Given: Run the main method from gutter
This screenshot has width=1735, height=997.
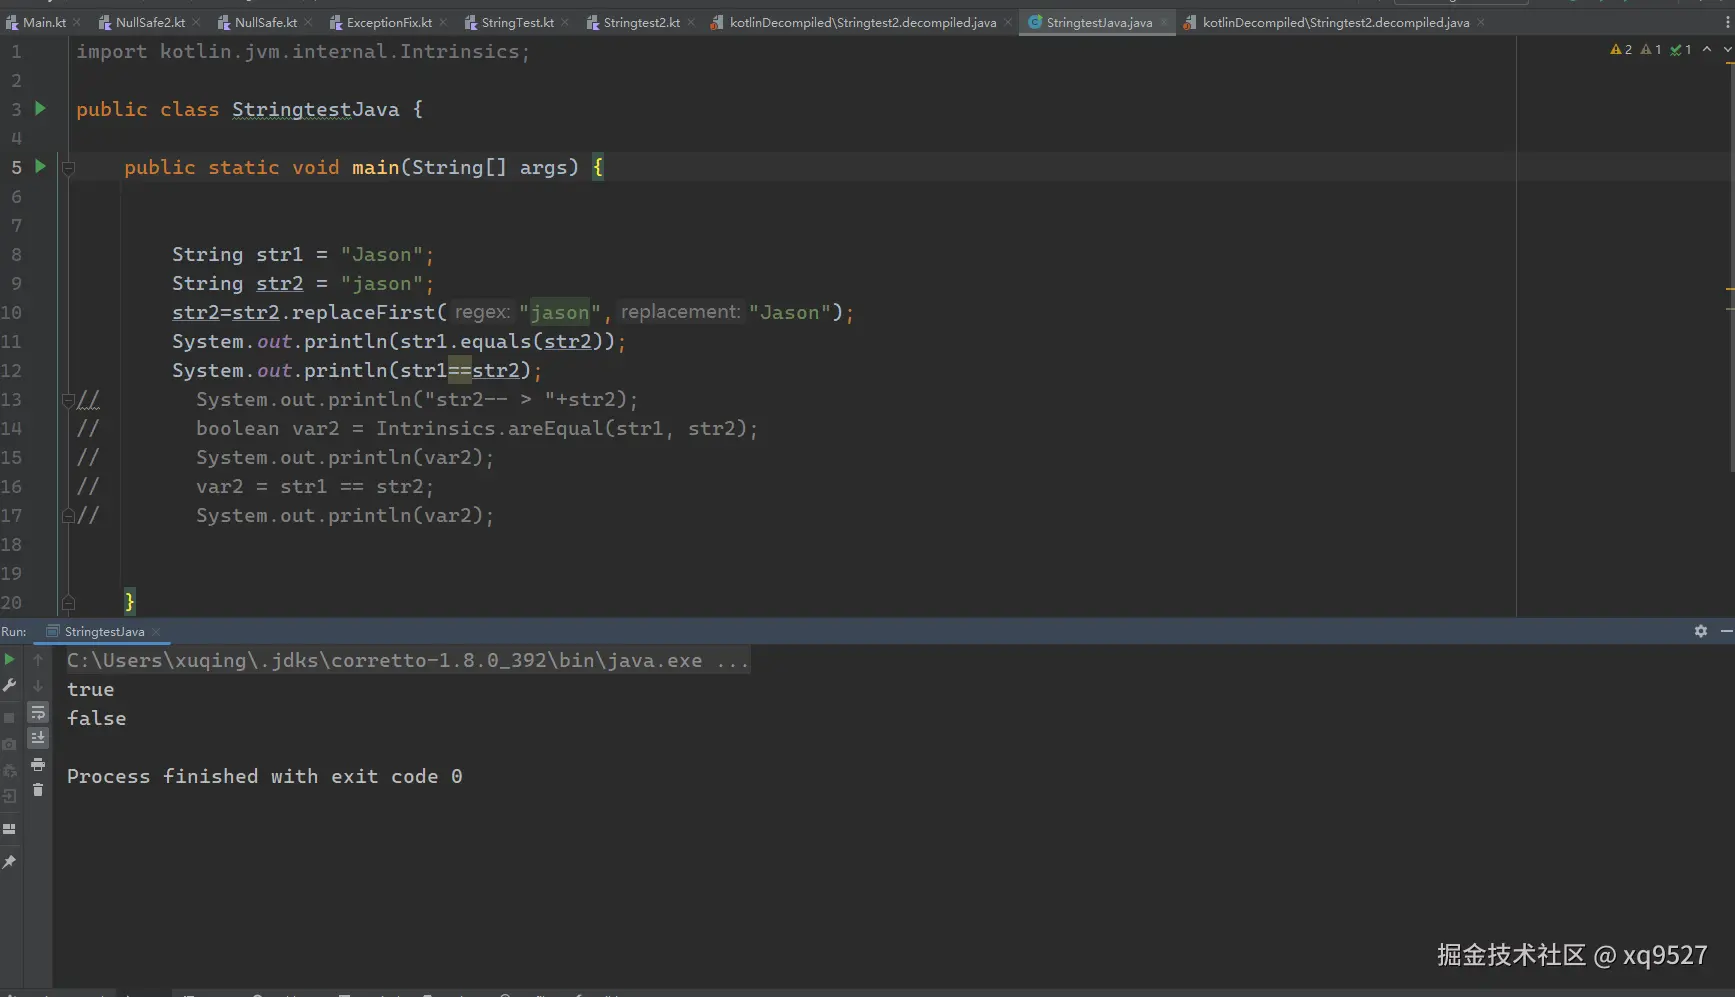Looking at the screenshot, I should coord(40,166).
